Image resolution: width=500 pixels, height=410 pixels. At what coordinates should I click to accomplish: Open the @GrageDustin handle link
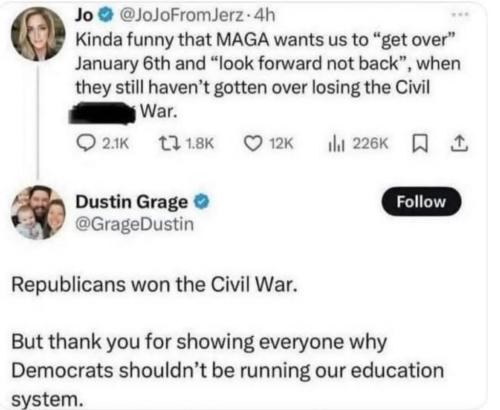[x=135, y=224]
